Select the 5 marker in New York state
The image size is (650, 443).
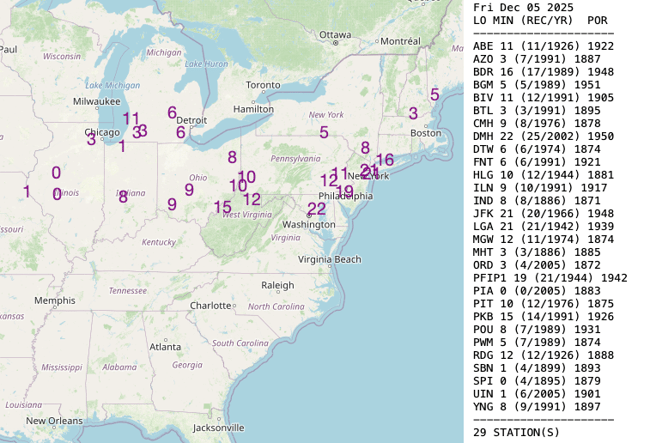click(324, 132)
